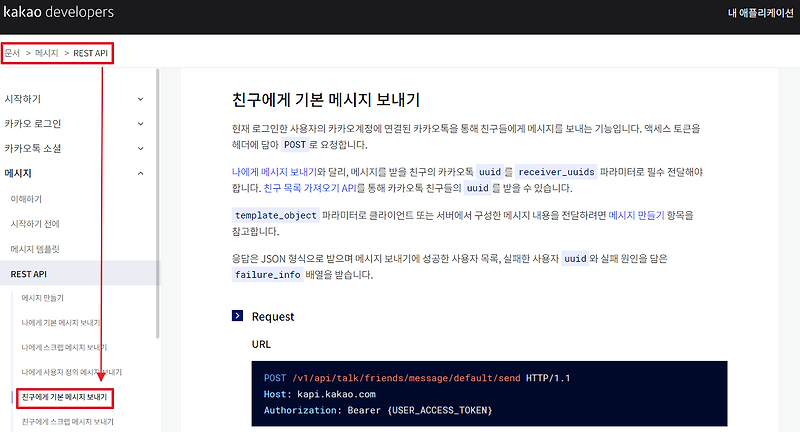Follow the 친구 목록 가져오기 API link
Screen dimensions: 800x432
coord(310,188)
